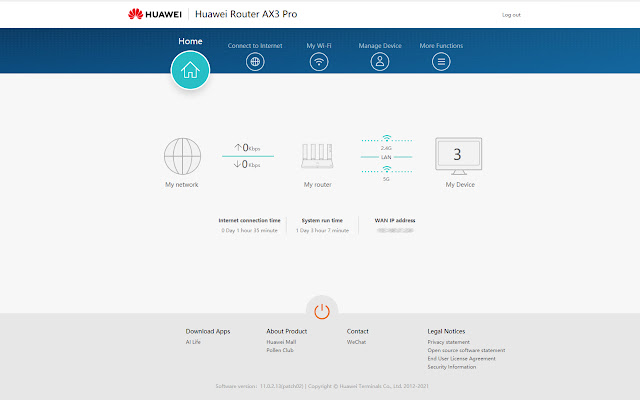This screenshot has height=400, width=640.
Task: Select the More Functions tab label
Action: tap(441, 46)
